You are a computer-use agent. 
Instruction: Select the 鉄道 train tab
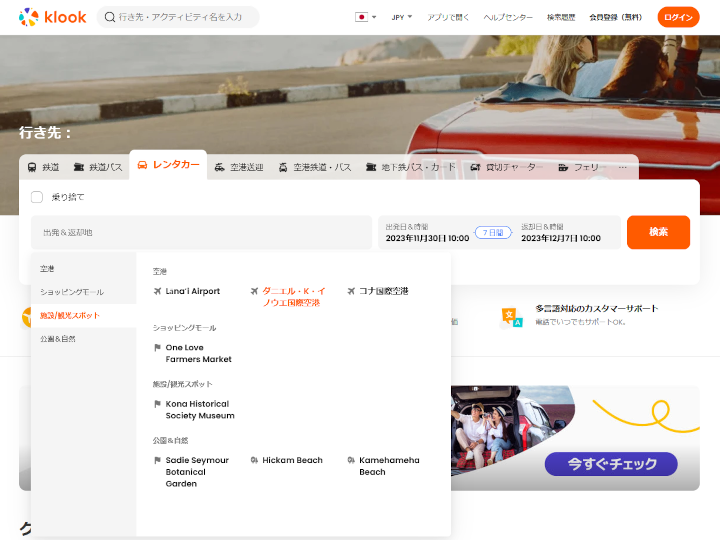point(43,167)
